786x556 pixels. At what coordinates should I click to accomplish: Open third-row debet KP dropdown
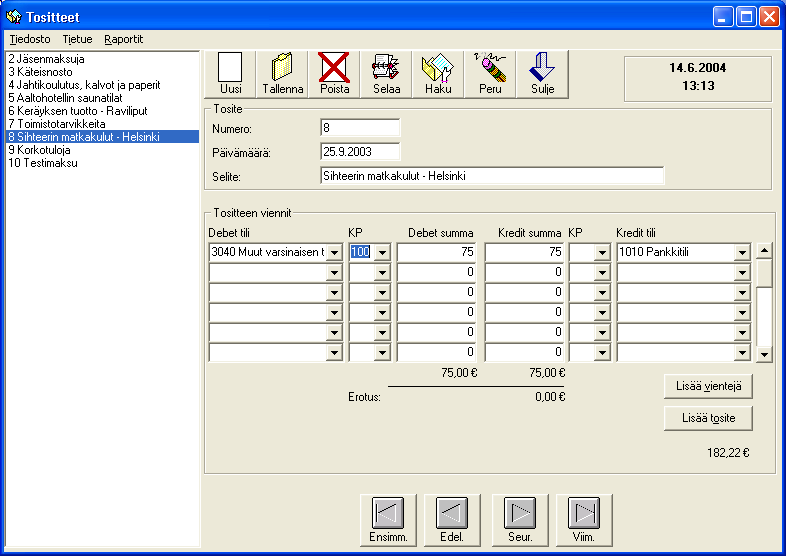tap(382, 292)
